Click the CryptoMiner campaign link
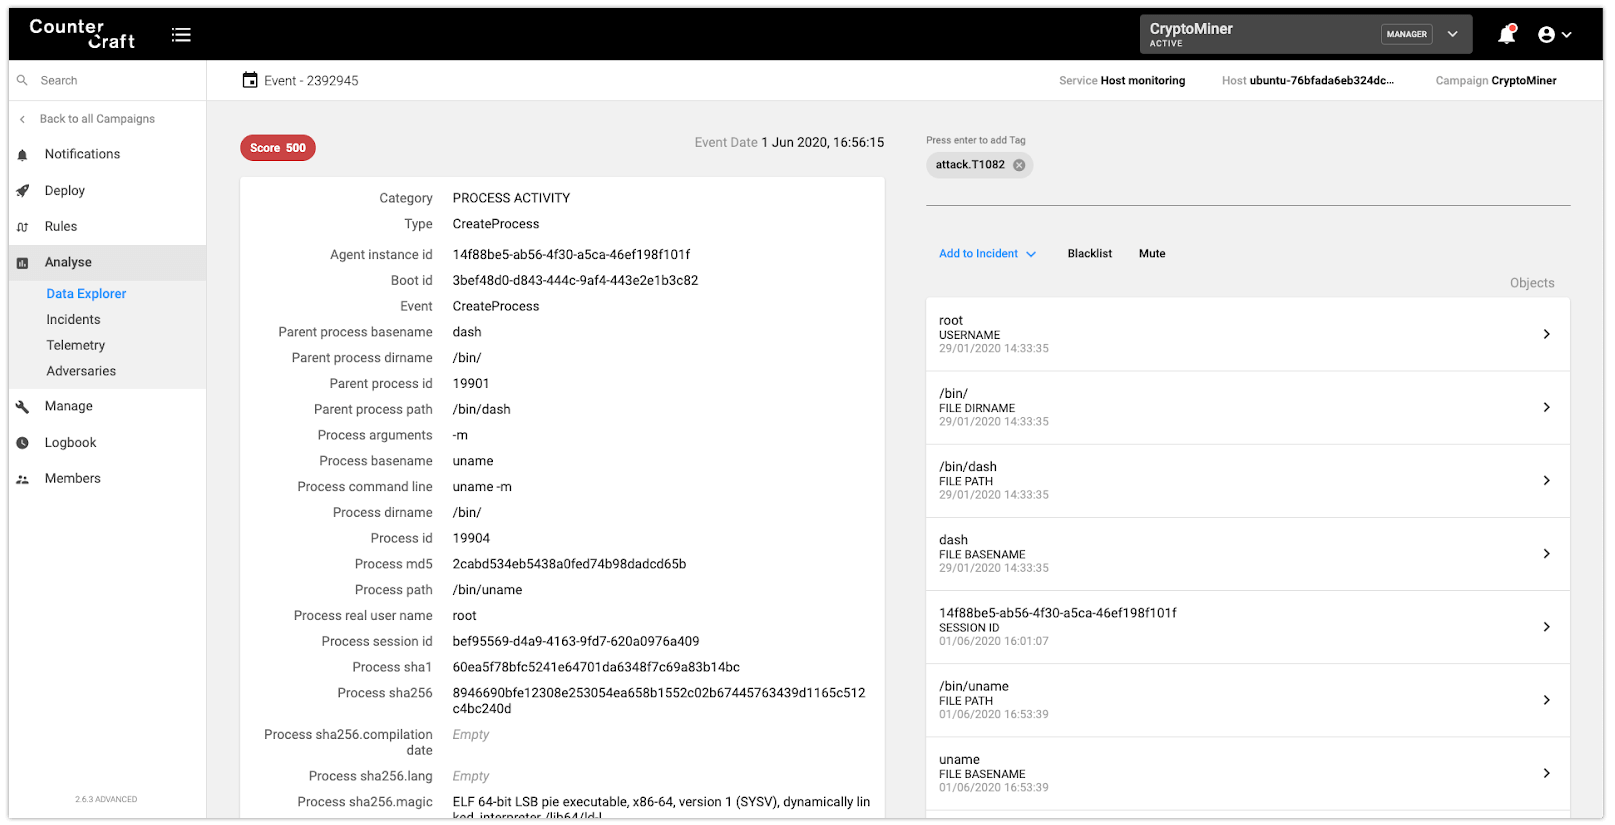 tap(1523, 81)
